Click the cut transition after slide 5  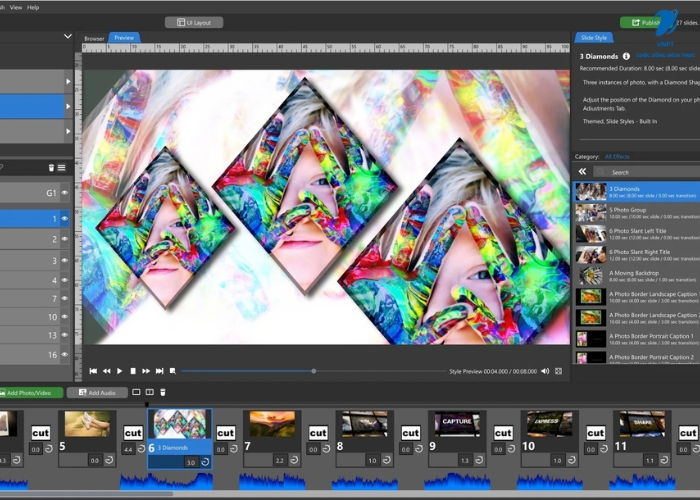click(x=133, y=433)
